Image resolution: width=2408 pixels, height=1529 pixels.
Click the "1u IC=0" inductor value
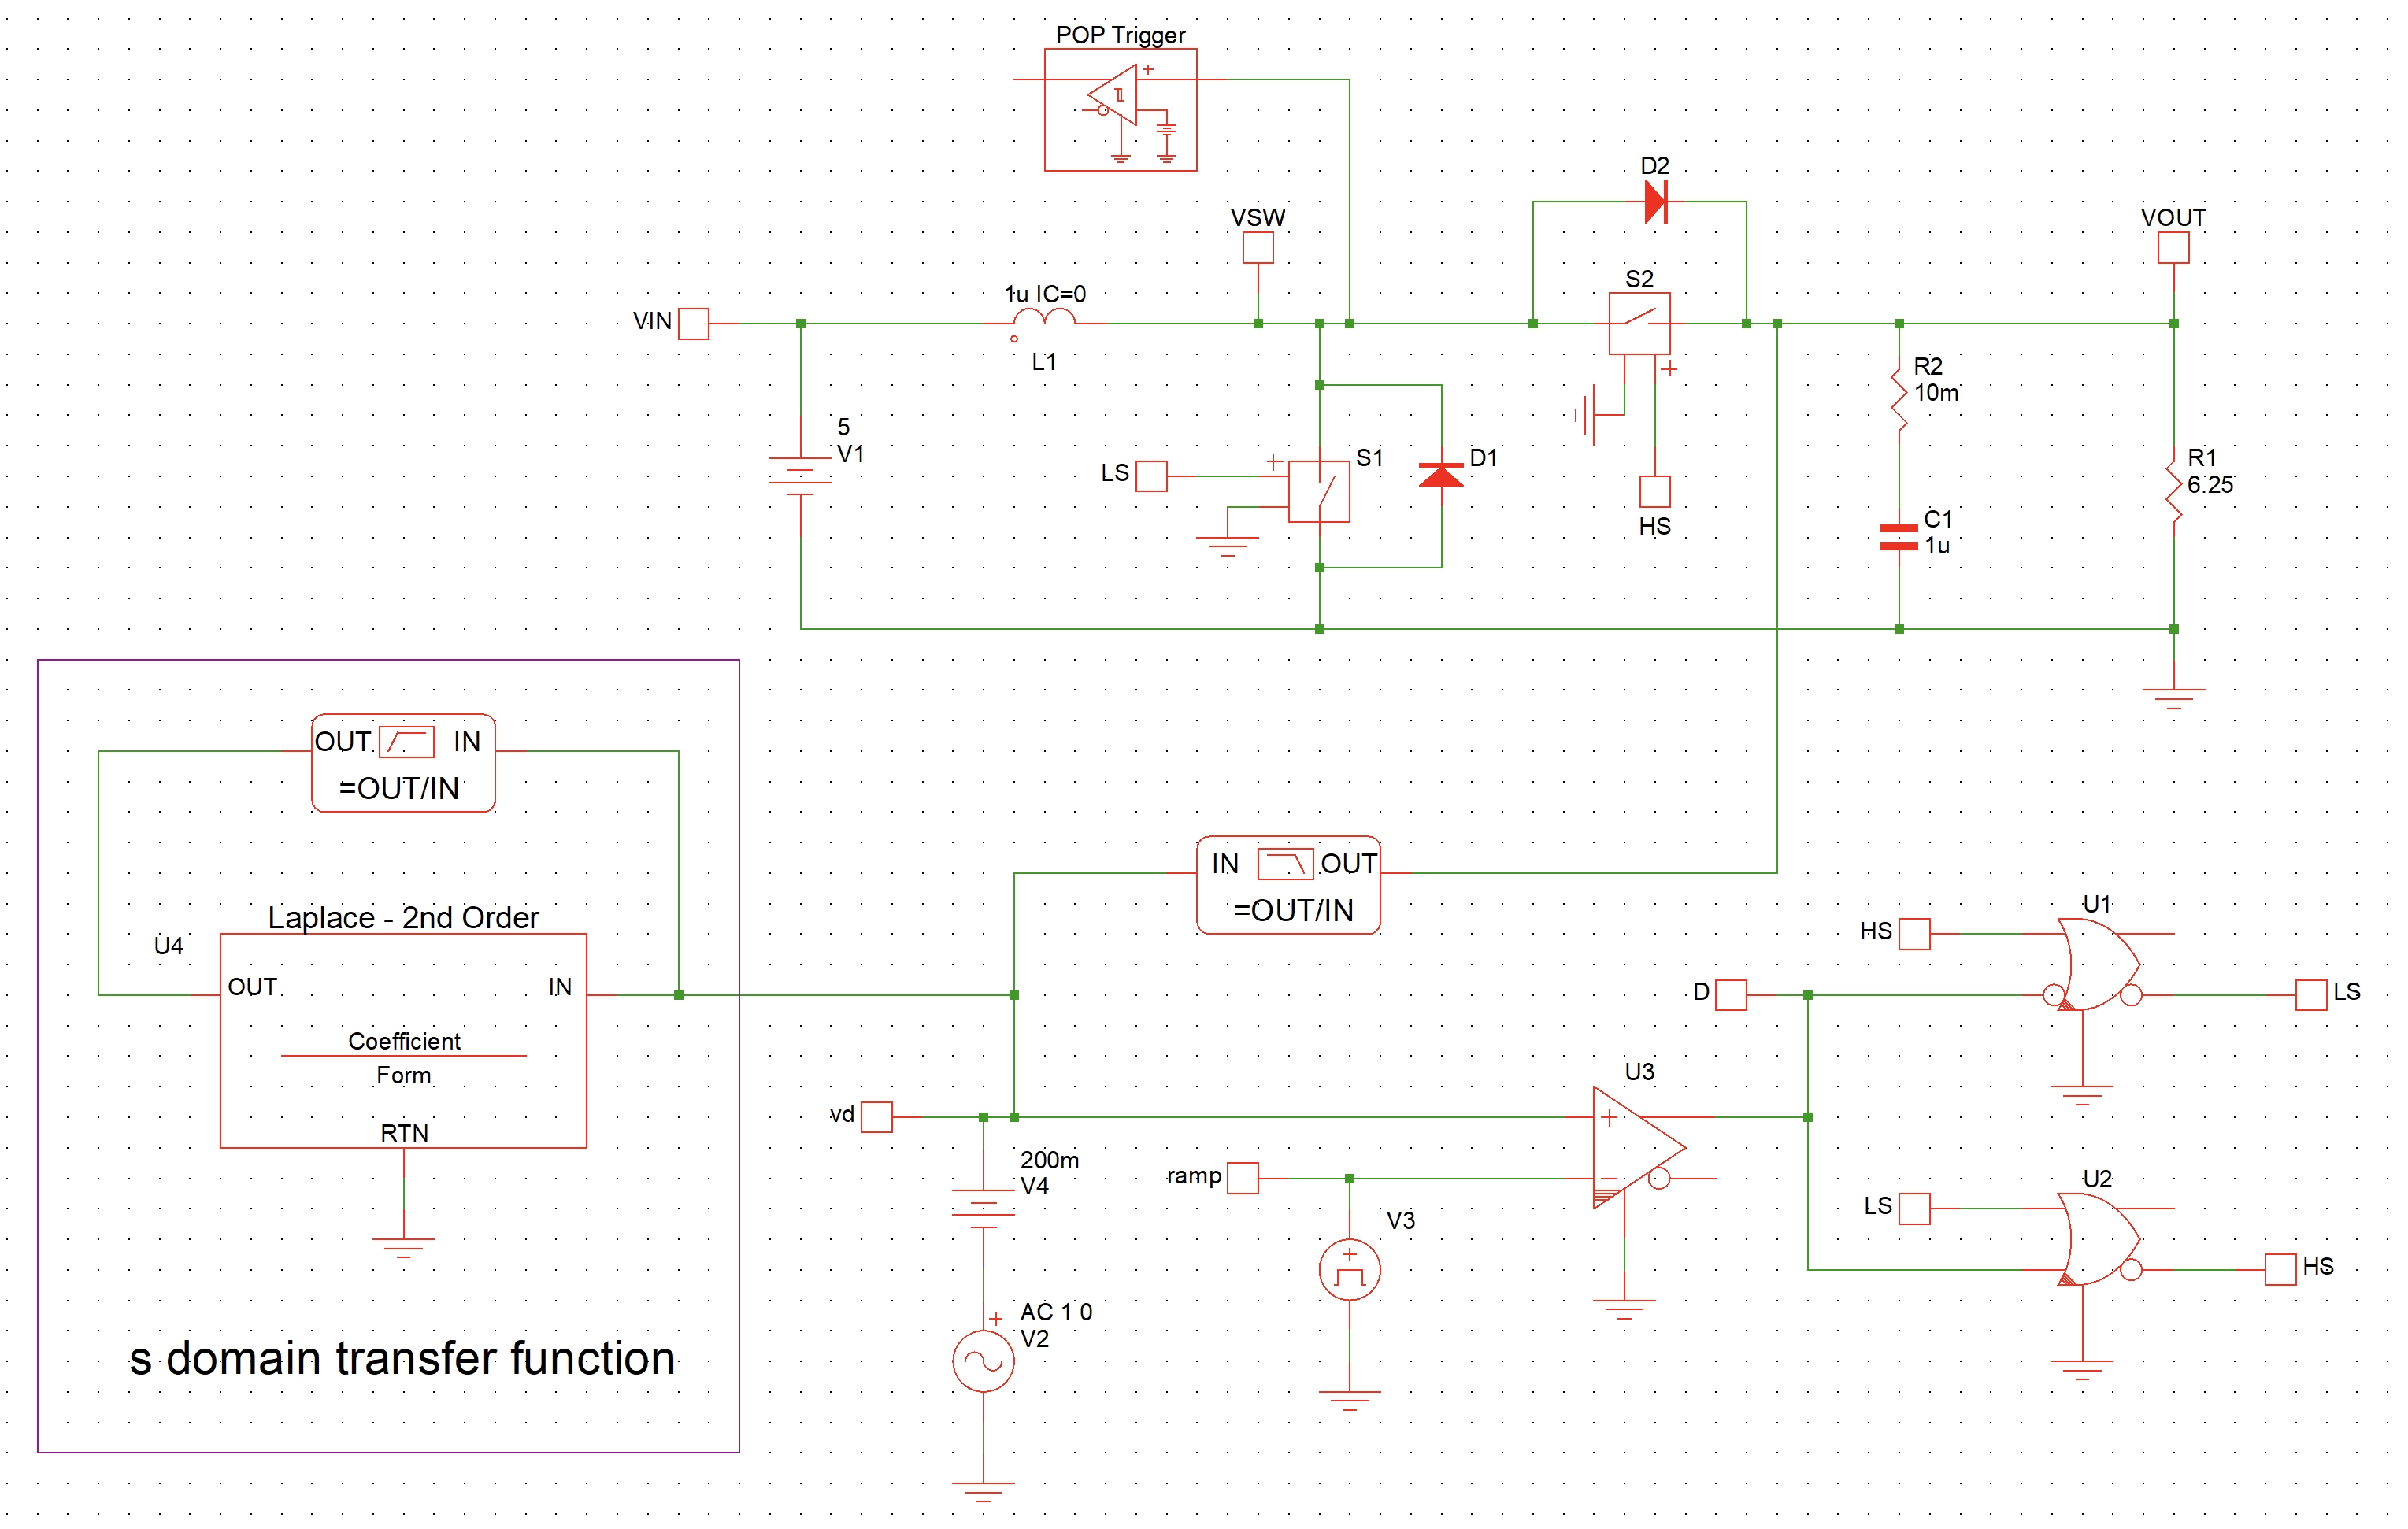pyautogui.click(x=1045, y=294)
